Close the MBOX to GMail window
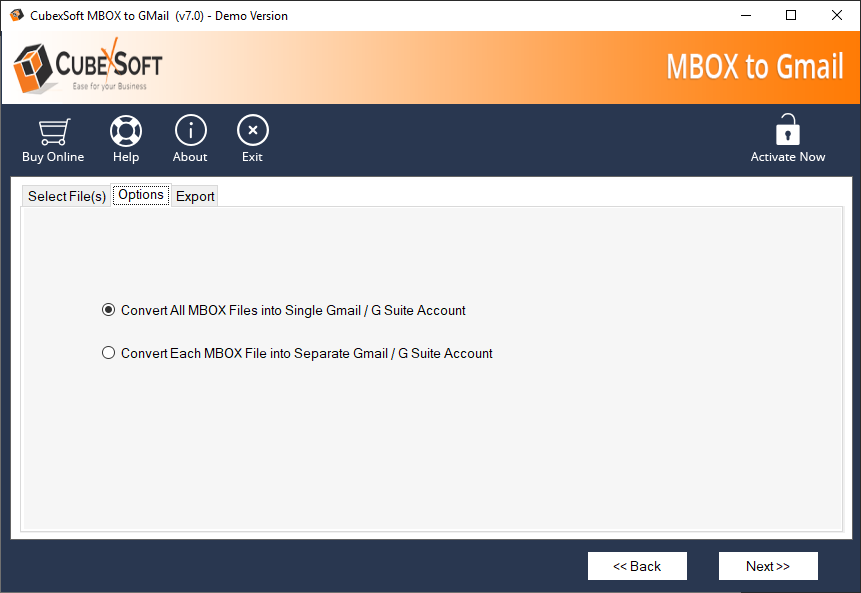Viewport: 861px width, 593px height. tap(837, 15)
